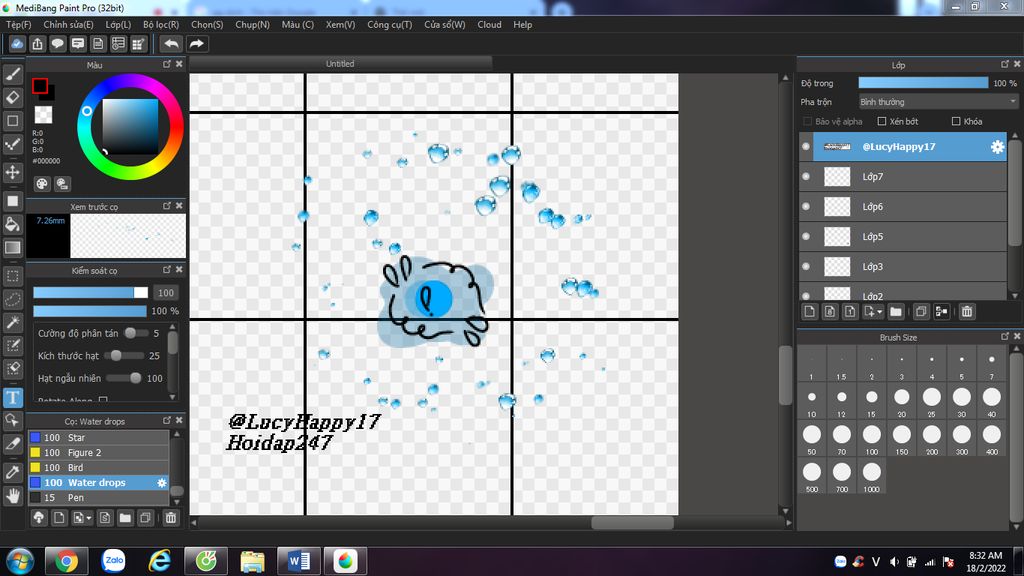Open Google Chrome from taskbar
Screen dimensions: 1024x576
(x=66, y=561)
